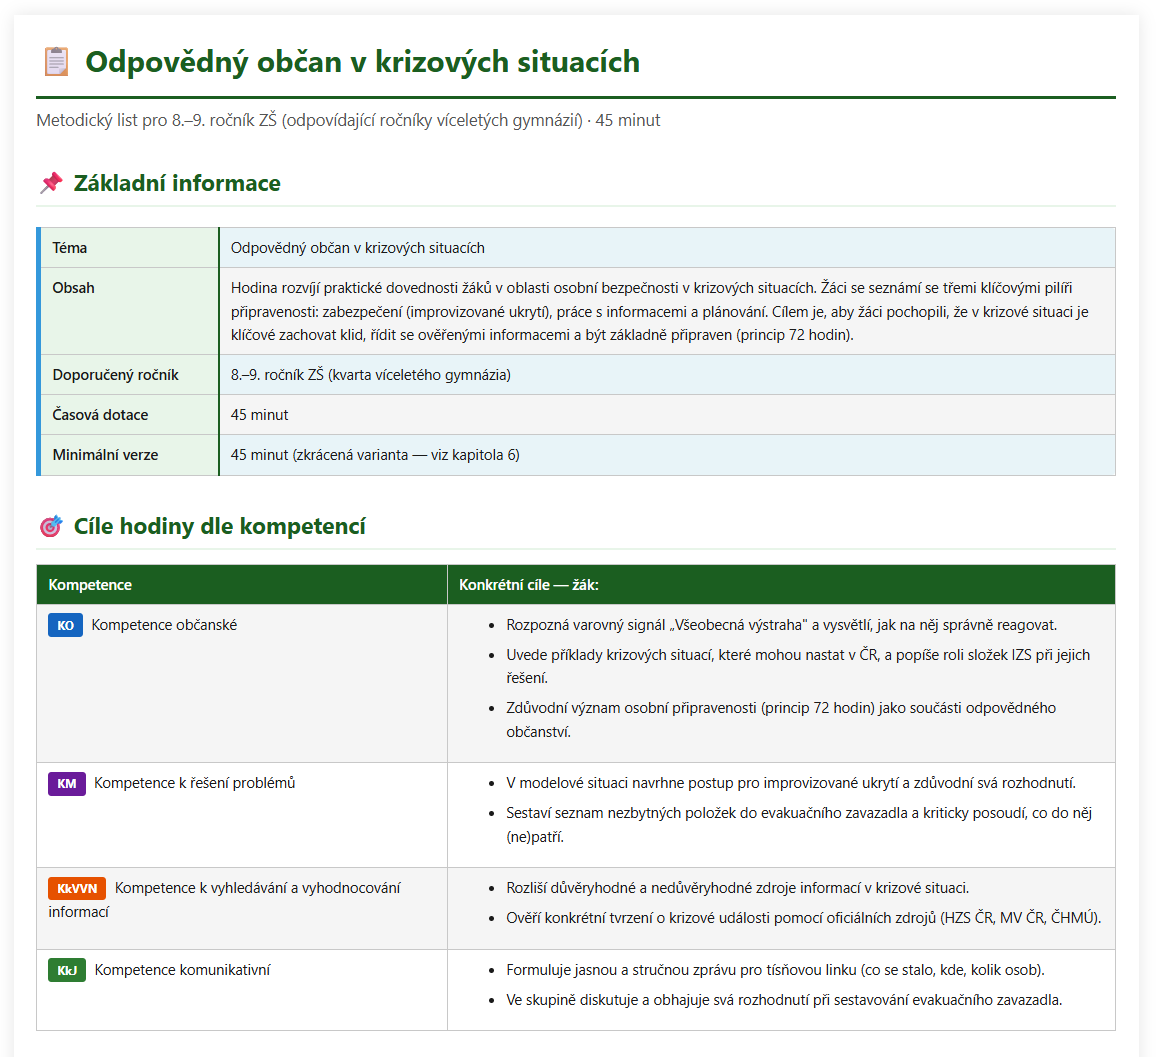Viewport: 1157px width, 1057px height.
Task: Click the Časová dotace row label
Action: tap(100, 415)
